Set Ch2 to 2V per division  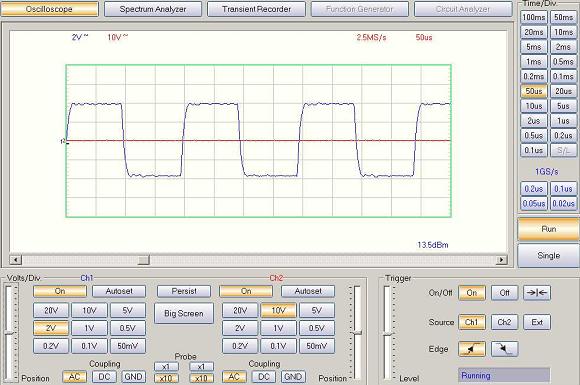coord(240,328)
